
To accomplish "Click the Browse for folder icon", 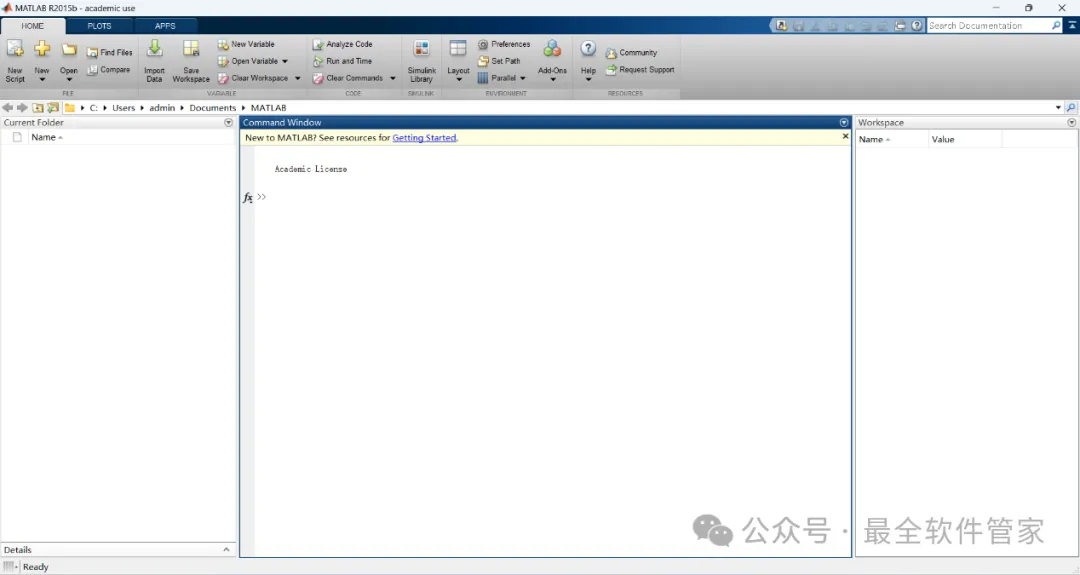I will 53,107.
